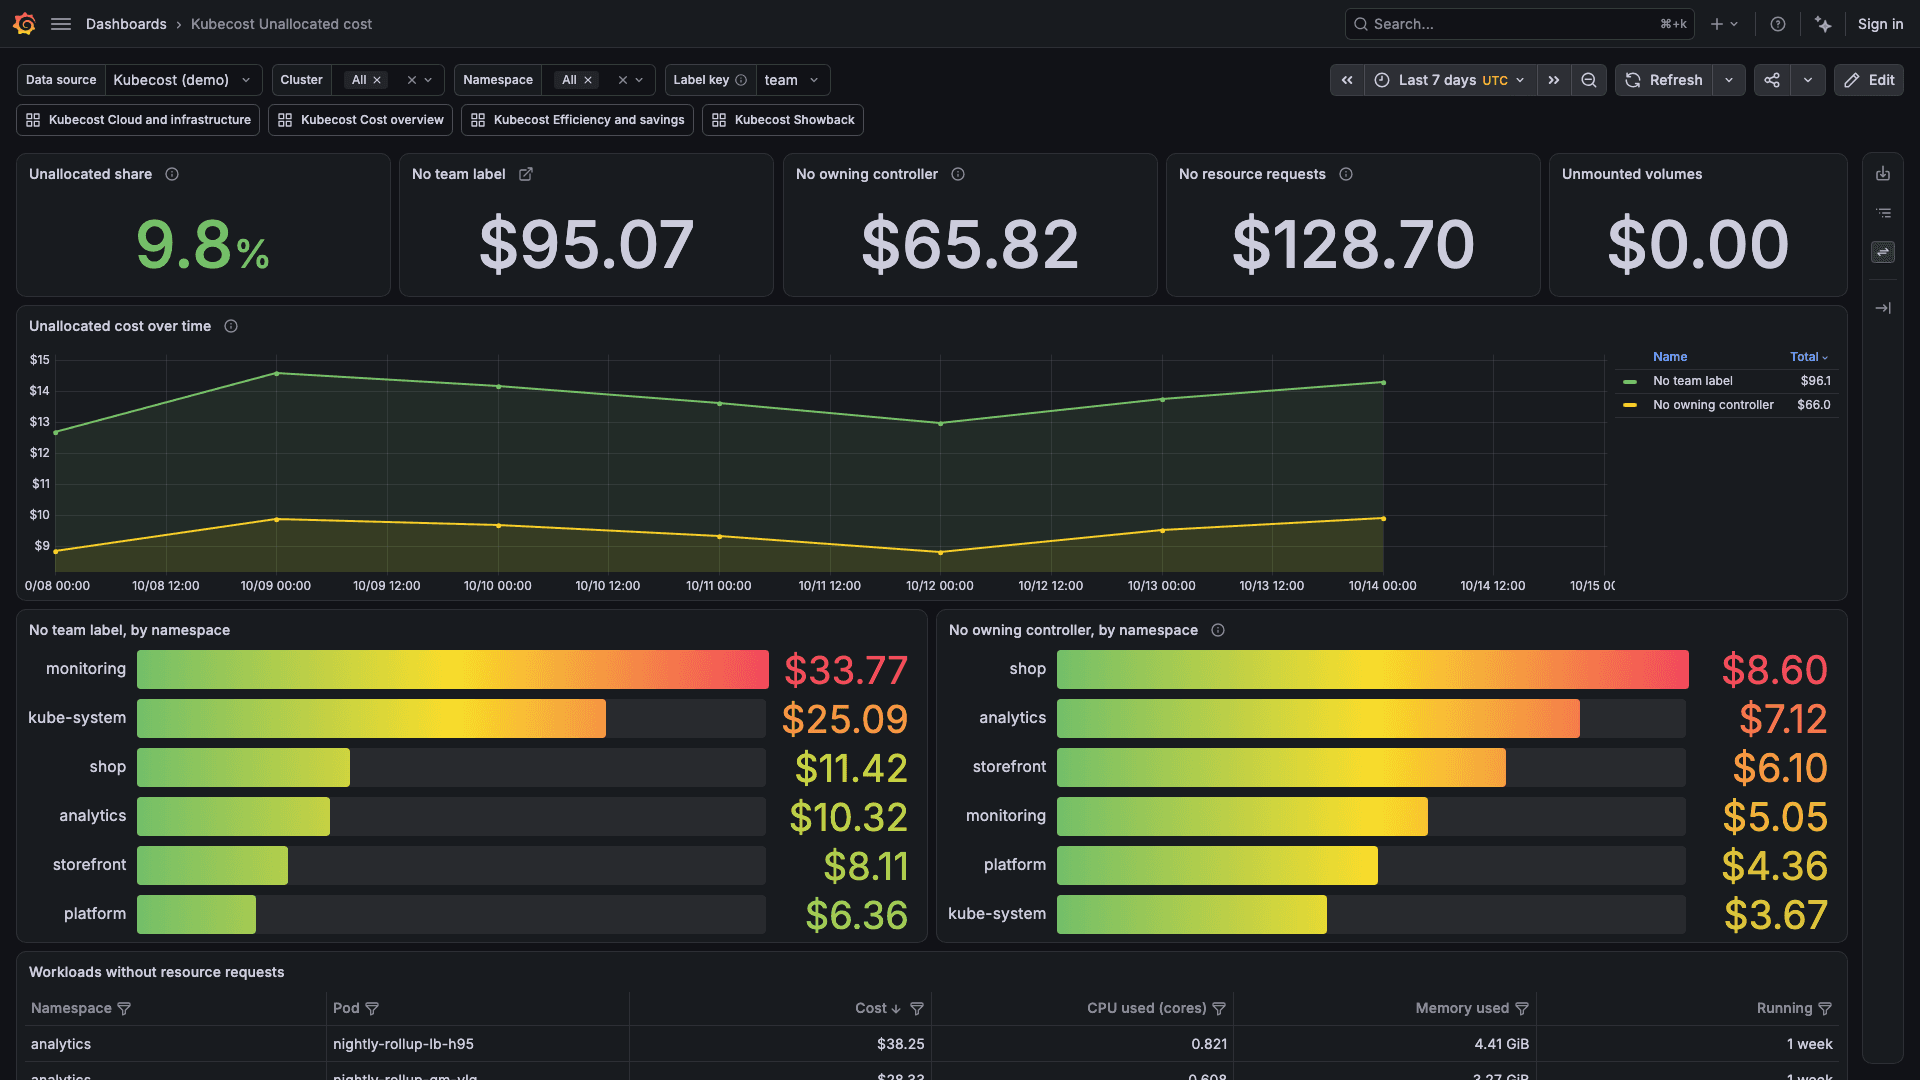Click the monitoring bar in No team label
This screenshot has height=1080, width=1920.
pyautogui.click(x=453, y=670)
